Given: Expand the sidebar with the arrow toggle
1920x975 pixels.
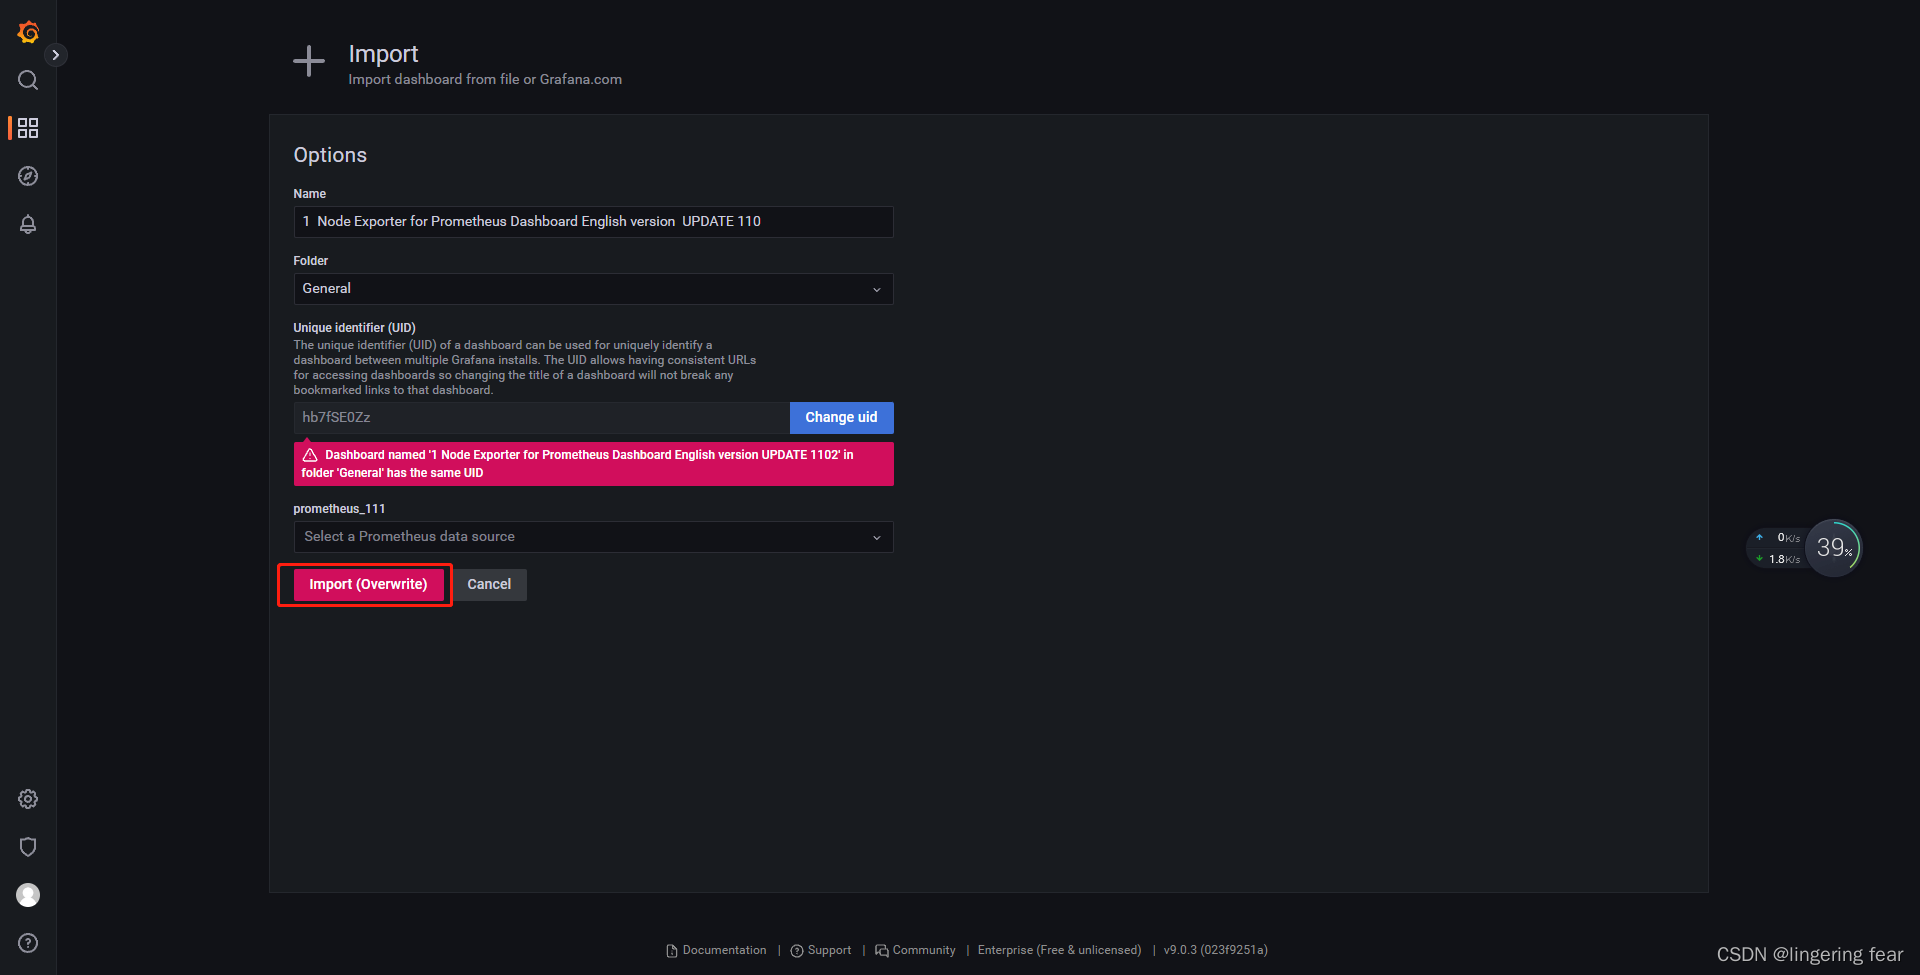Looking at the screenshot, I should (x=56, y=54).
